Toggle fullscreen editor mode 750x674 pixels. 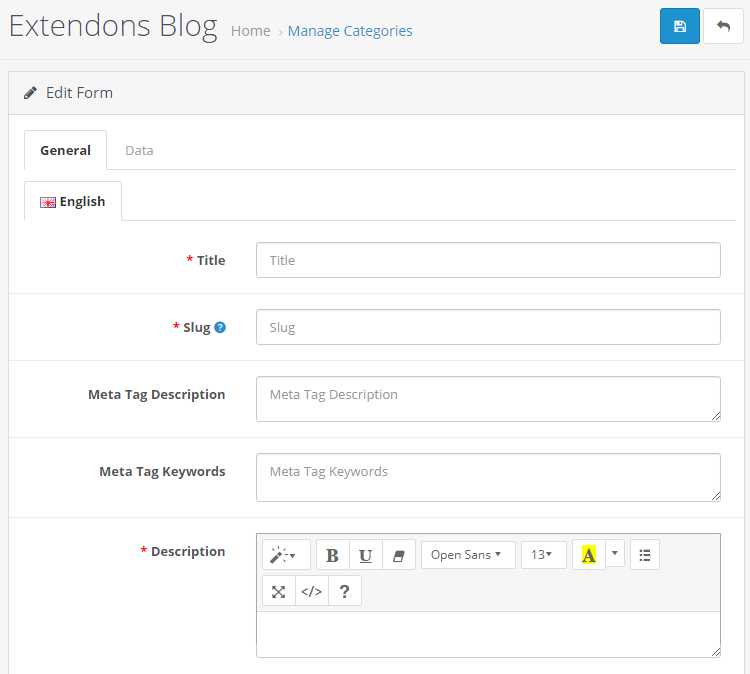tap(278, 592)
